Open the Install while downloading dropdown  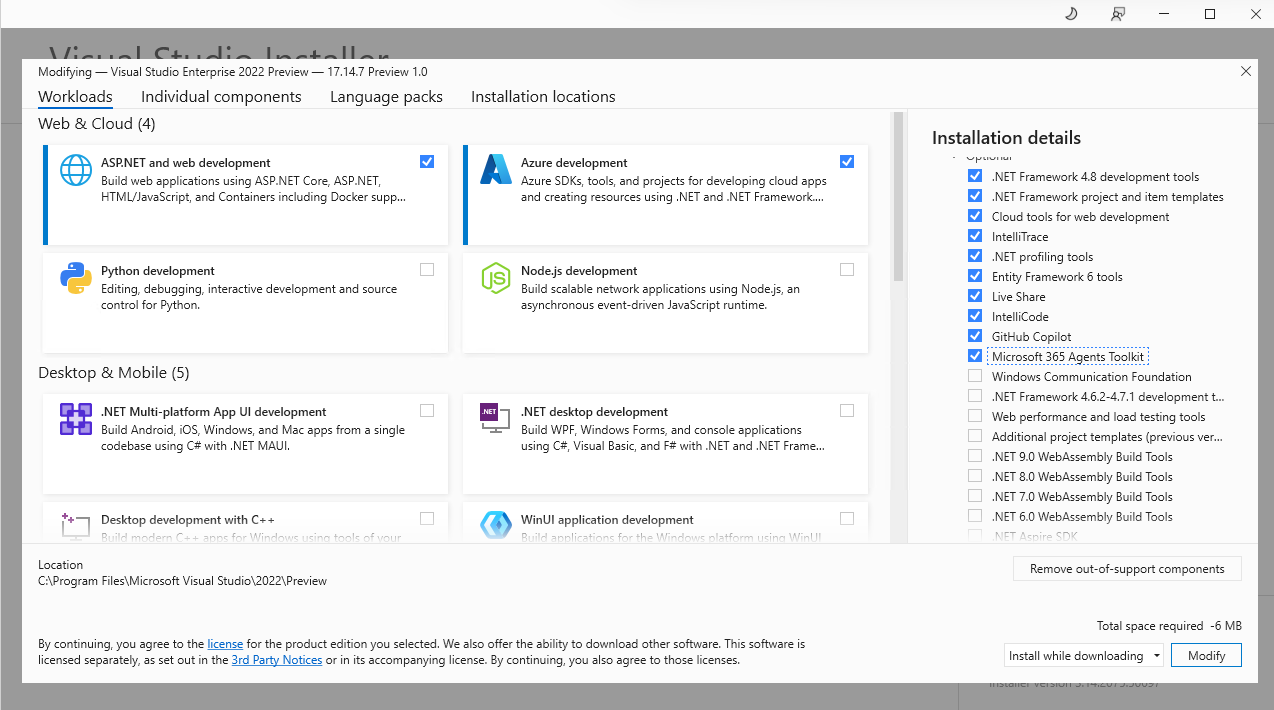click(1084, 656)
